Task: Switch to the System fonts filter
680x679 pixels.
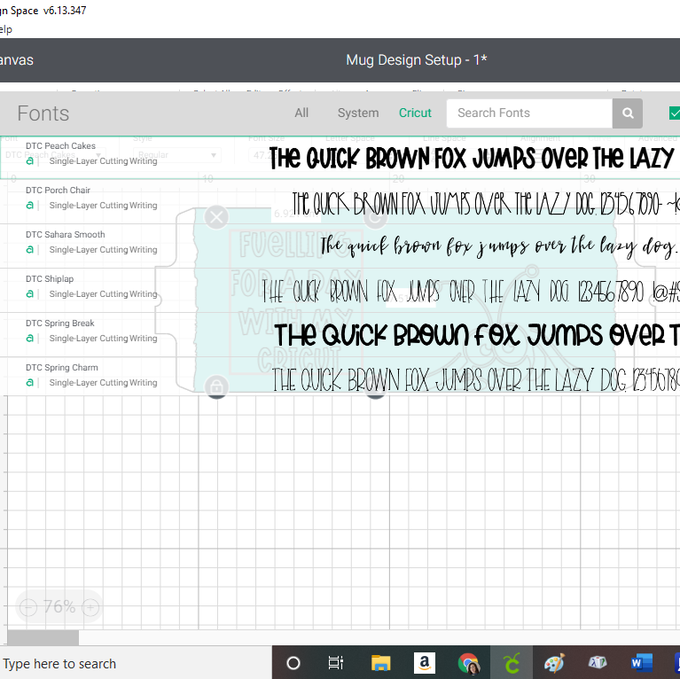Action: [x=358, y=113]
